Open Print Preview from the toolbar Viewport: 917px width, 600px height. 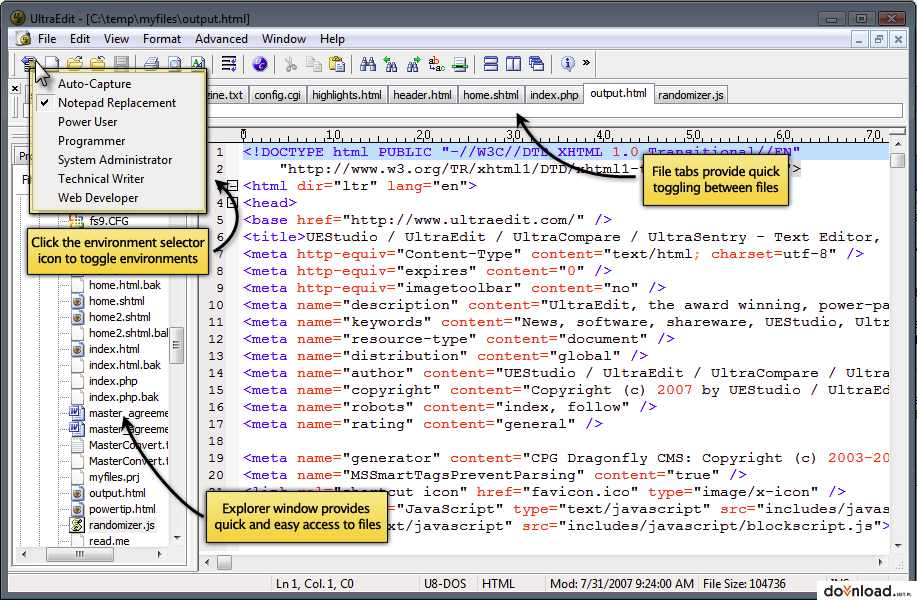click(175, 63)
